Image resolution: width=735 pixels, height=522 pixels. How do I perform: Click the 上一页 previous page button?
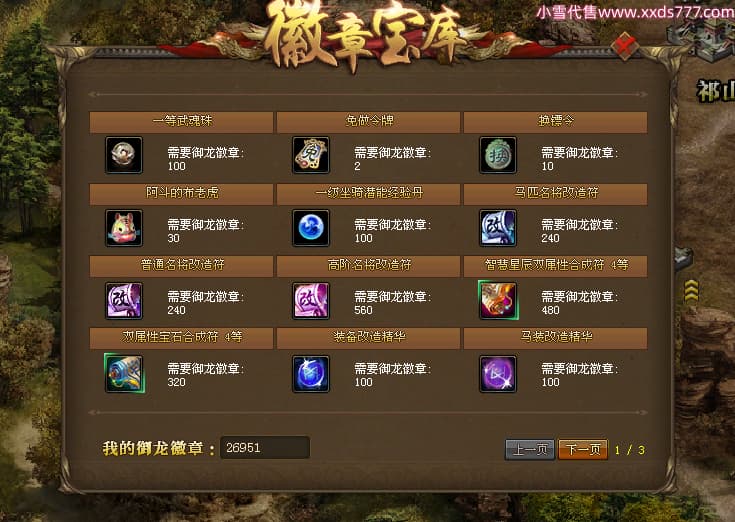point(530,450)
